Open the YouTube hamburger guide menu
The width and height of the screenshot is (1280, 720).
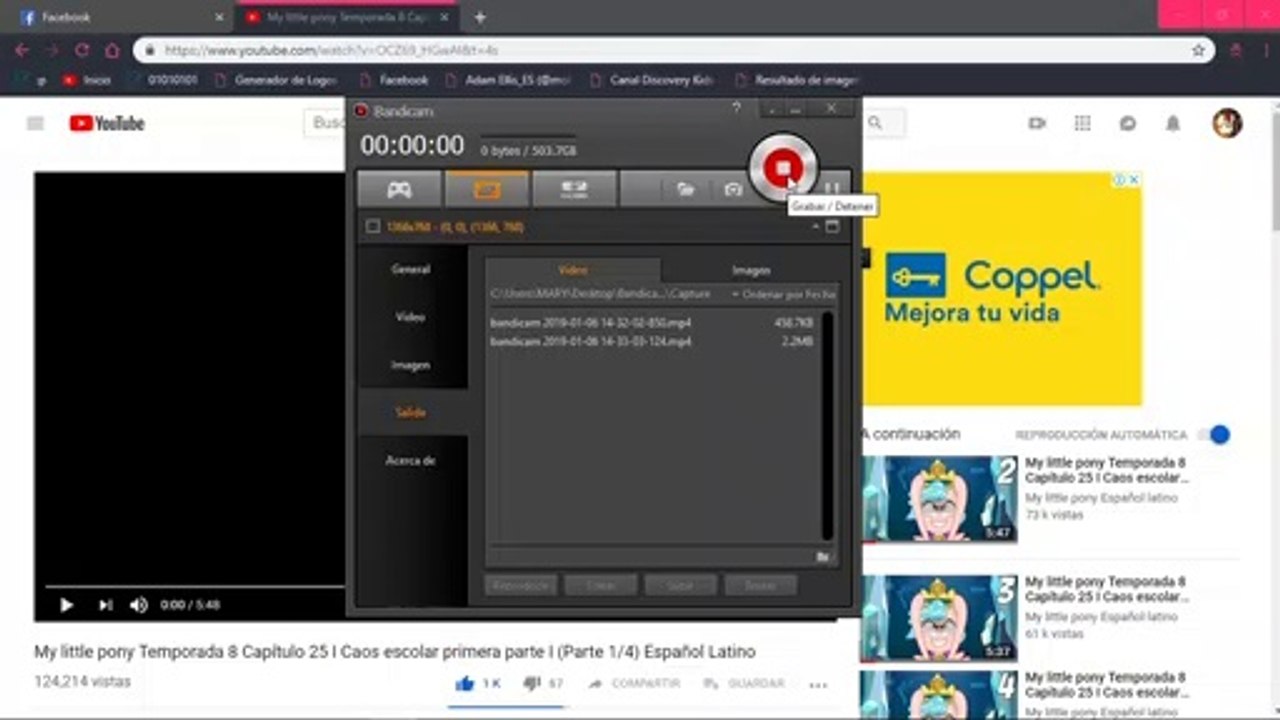point(35,123)
